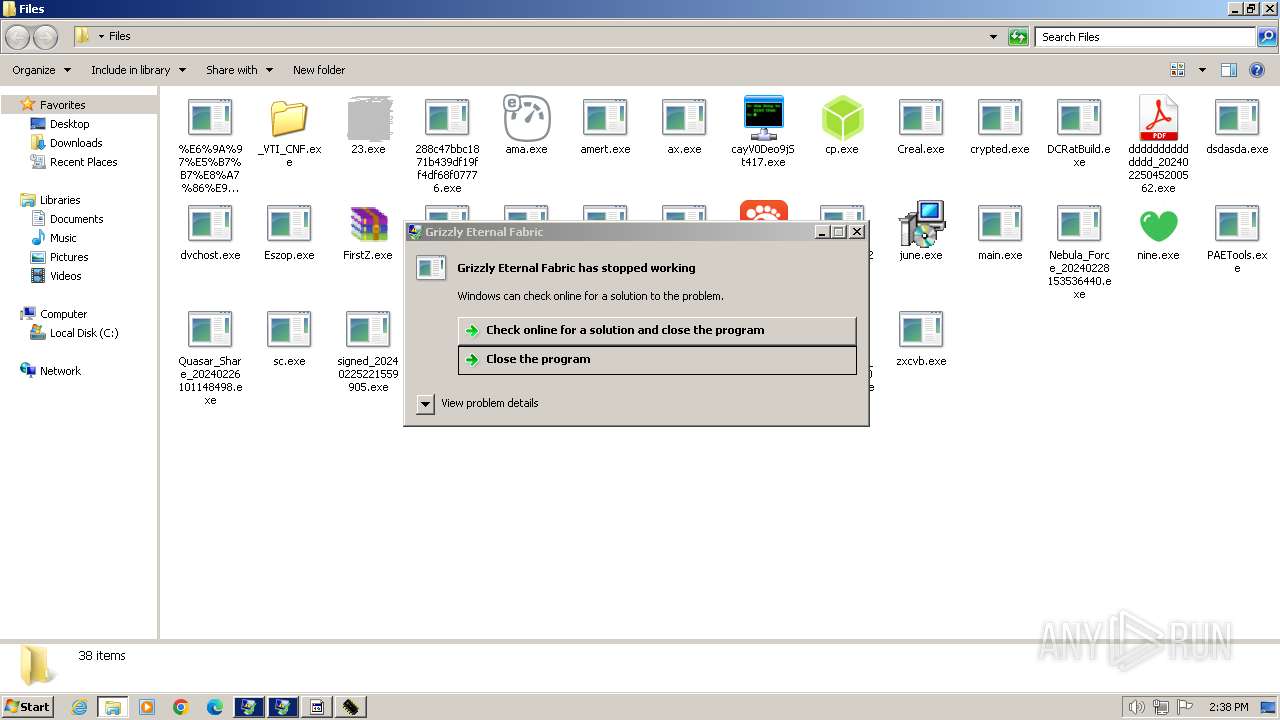
Task: Click New folder in the toolbar
Action: pos(319,70)
